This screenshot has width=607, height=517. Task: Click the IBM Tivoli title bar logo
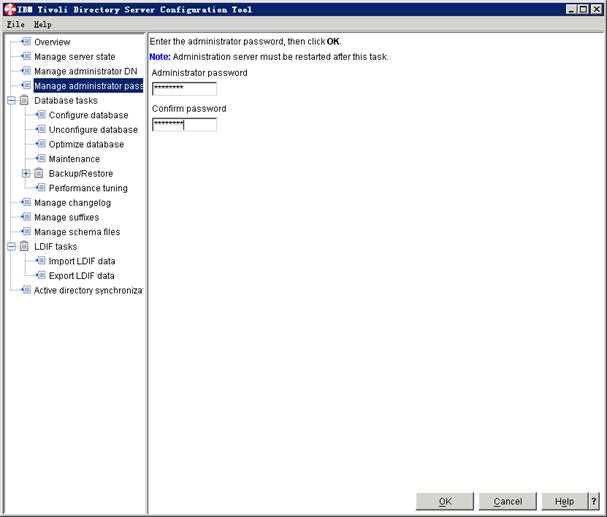[10, 9]
